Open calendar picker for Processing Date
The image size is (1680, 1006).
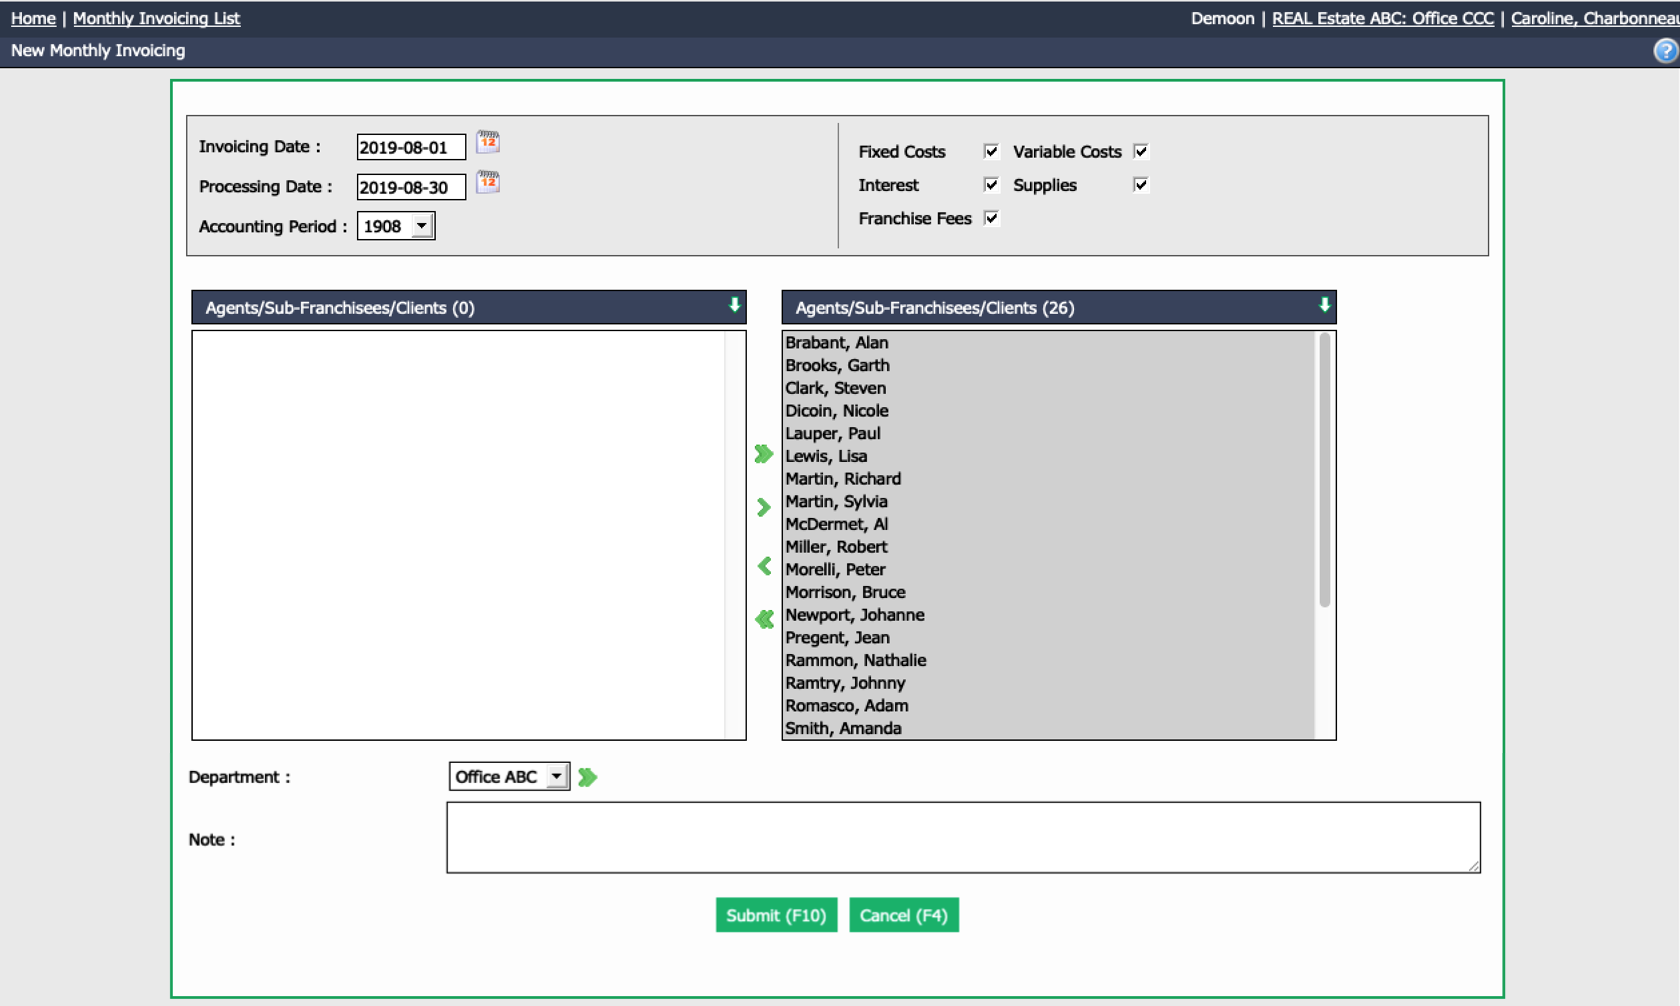(x=488, y=183)
